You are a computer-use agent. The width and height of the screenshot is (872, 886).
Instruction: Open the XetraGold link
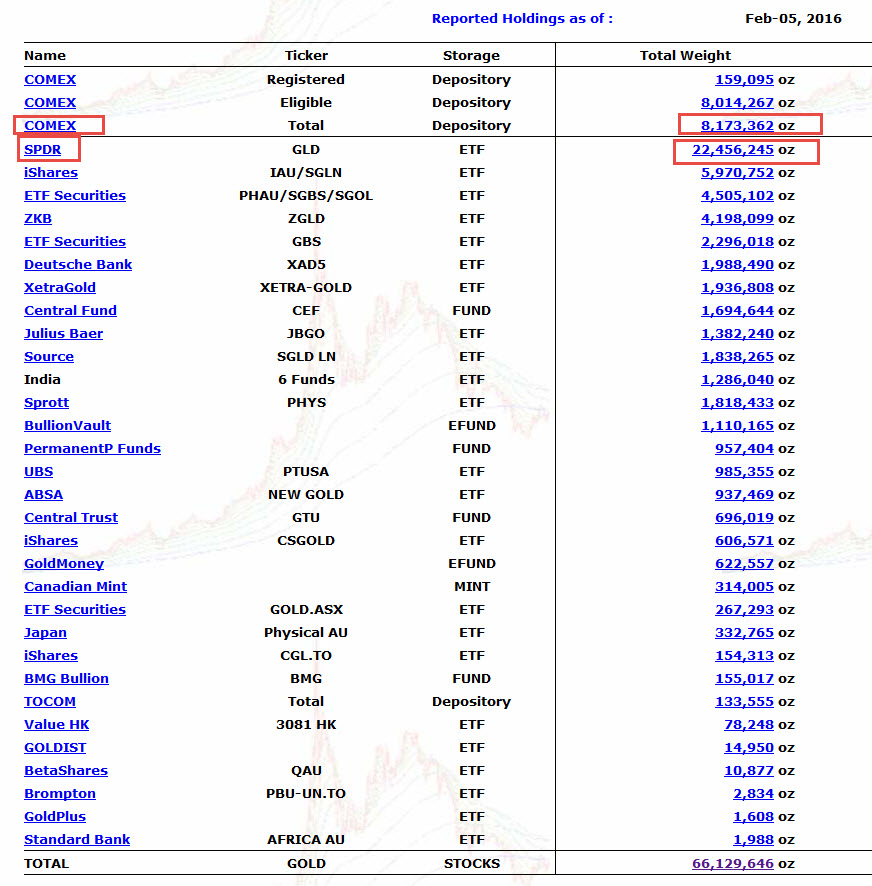[60, 288]
